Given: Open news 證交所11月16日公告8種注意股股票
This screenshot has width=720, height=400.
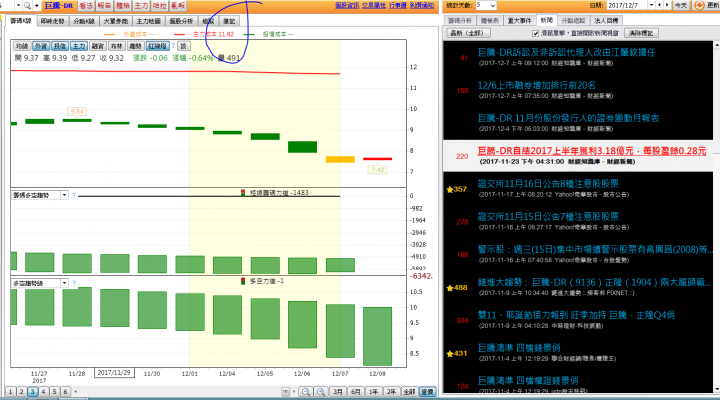Looking at the screenshot, I should click(x=548, y=184).
